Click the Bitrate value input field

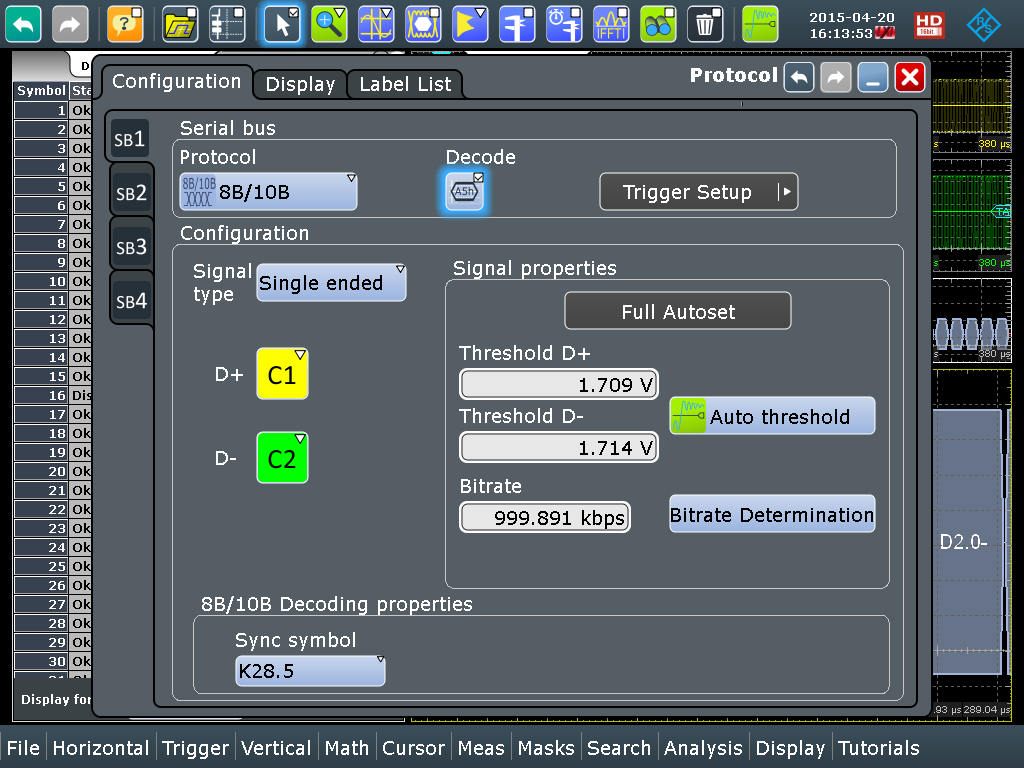[x=545, y=517]
